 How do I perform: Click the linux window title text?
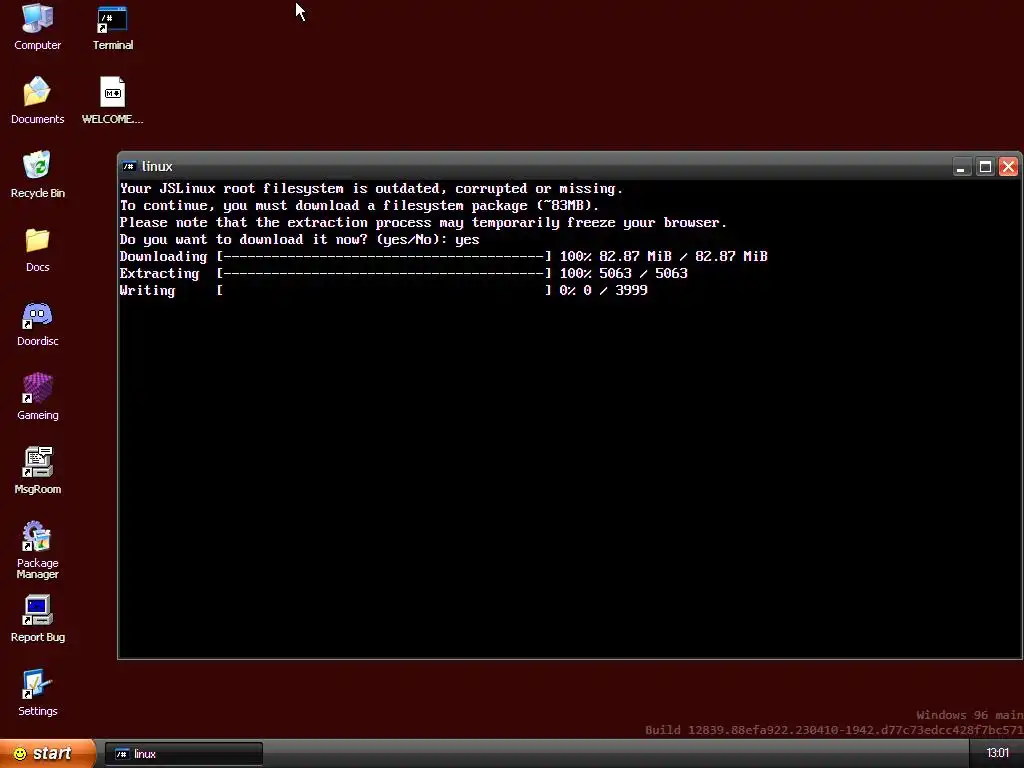[x=157, y=167]
